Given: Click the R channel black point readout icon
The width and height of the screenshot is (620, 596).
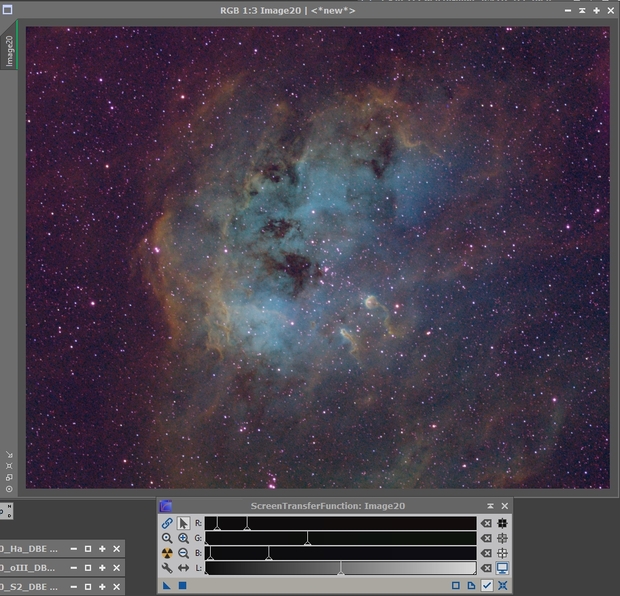Looking at the screenshot, I should click(502, 523).
